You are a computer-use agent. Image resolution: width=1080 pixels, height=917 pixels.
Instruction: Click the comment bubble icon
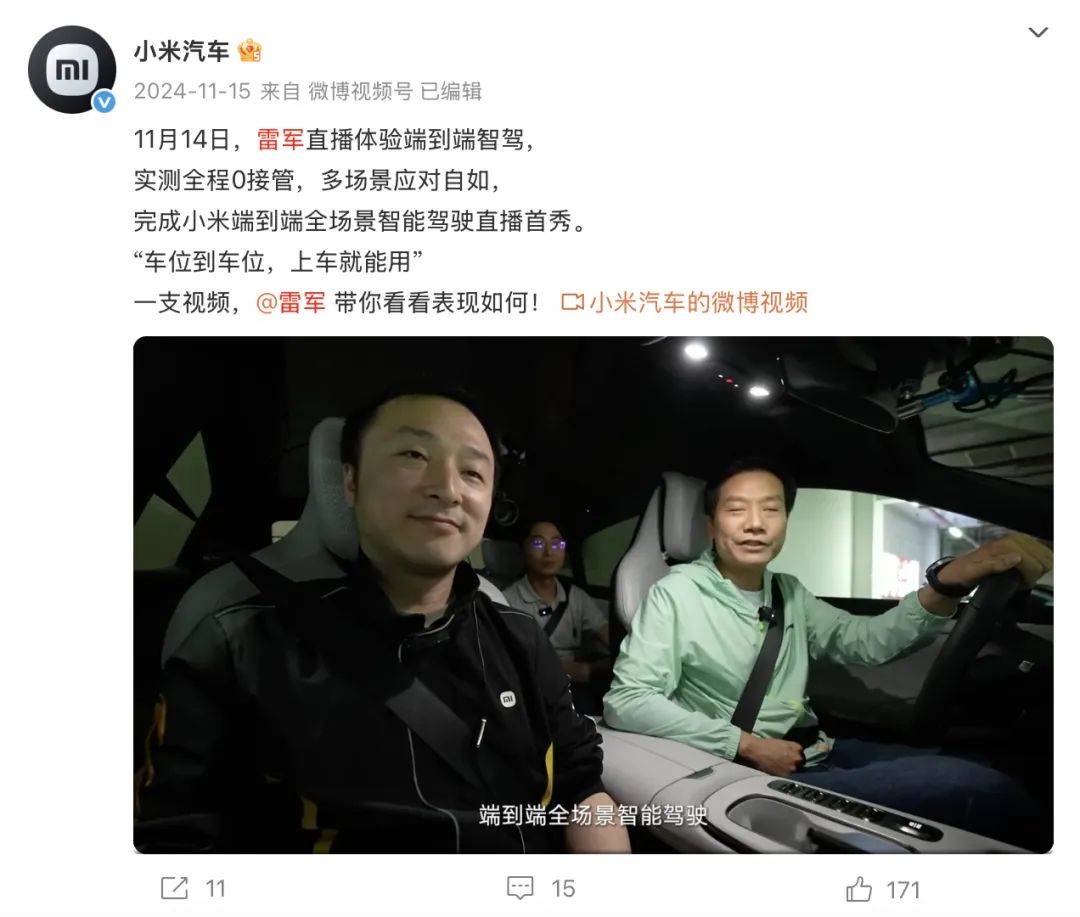(x=520, y=888)
